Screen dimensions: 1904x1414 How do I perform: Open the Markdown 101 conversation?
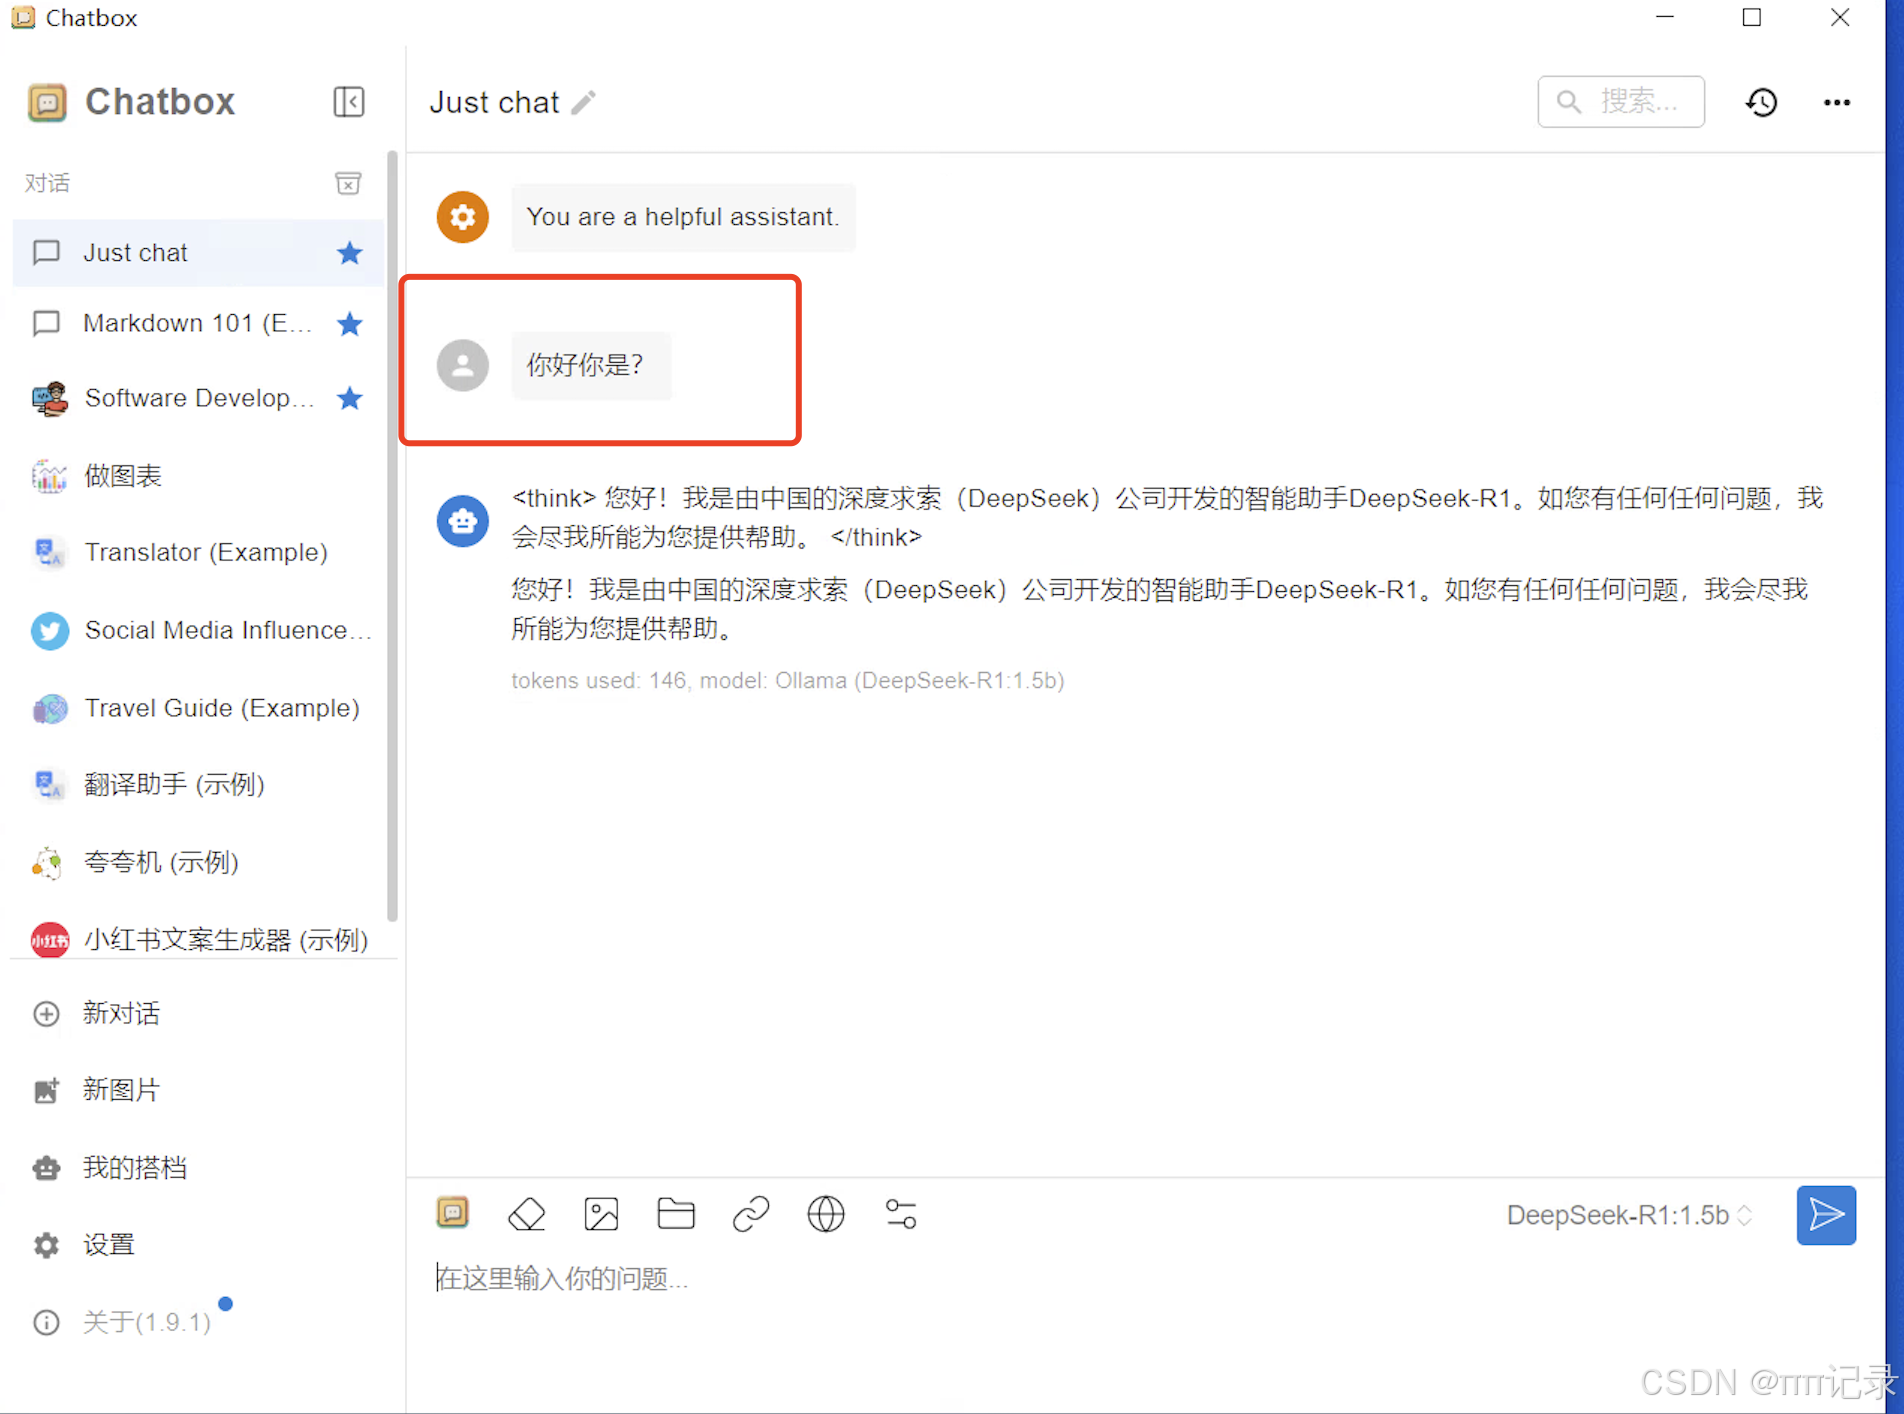pos(198,324)
